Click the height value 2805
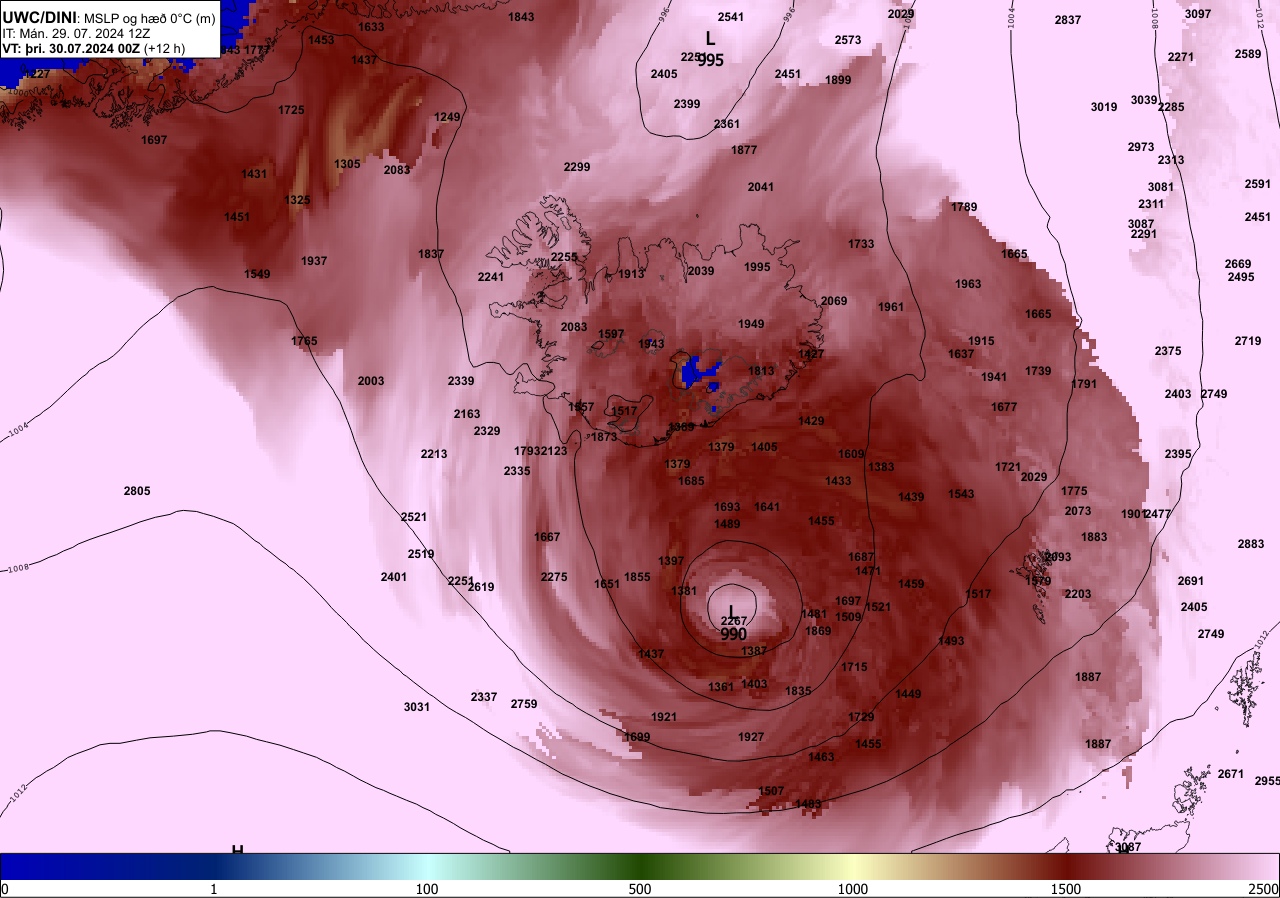This screenshot has height=898, width=1280. click(x=137, y=491)
